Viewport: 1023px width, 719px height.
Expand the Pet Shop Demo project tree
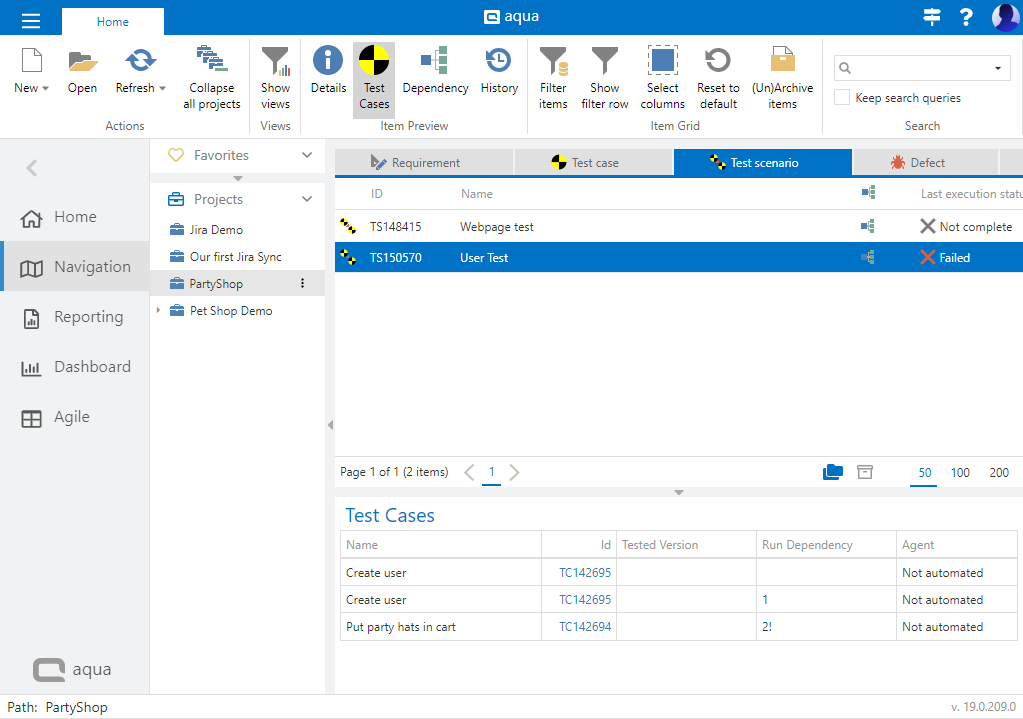(x=157, y=311)
